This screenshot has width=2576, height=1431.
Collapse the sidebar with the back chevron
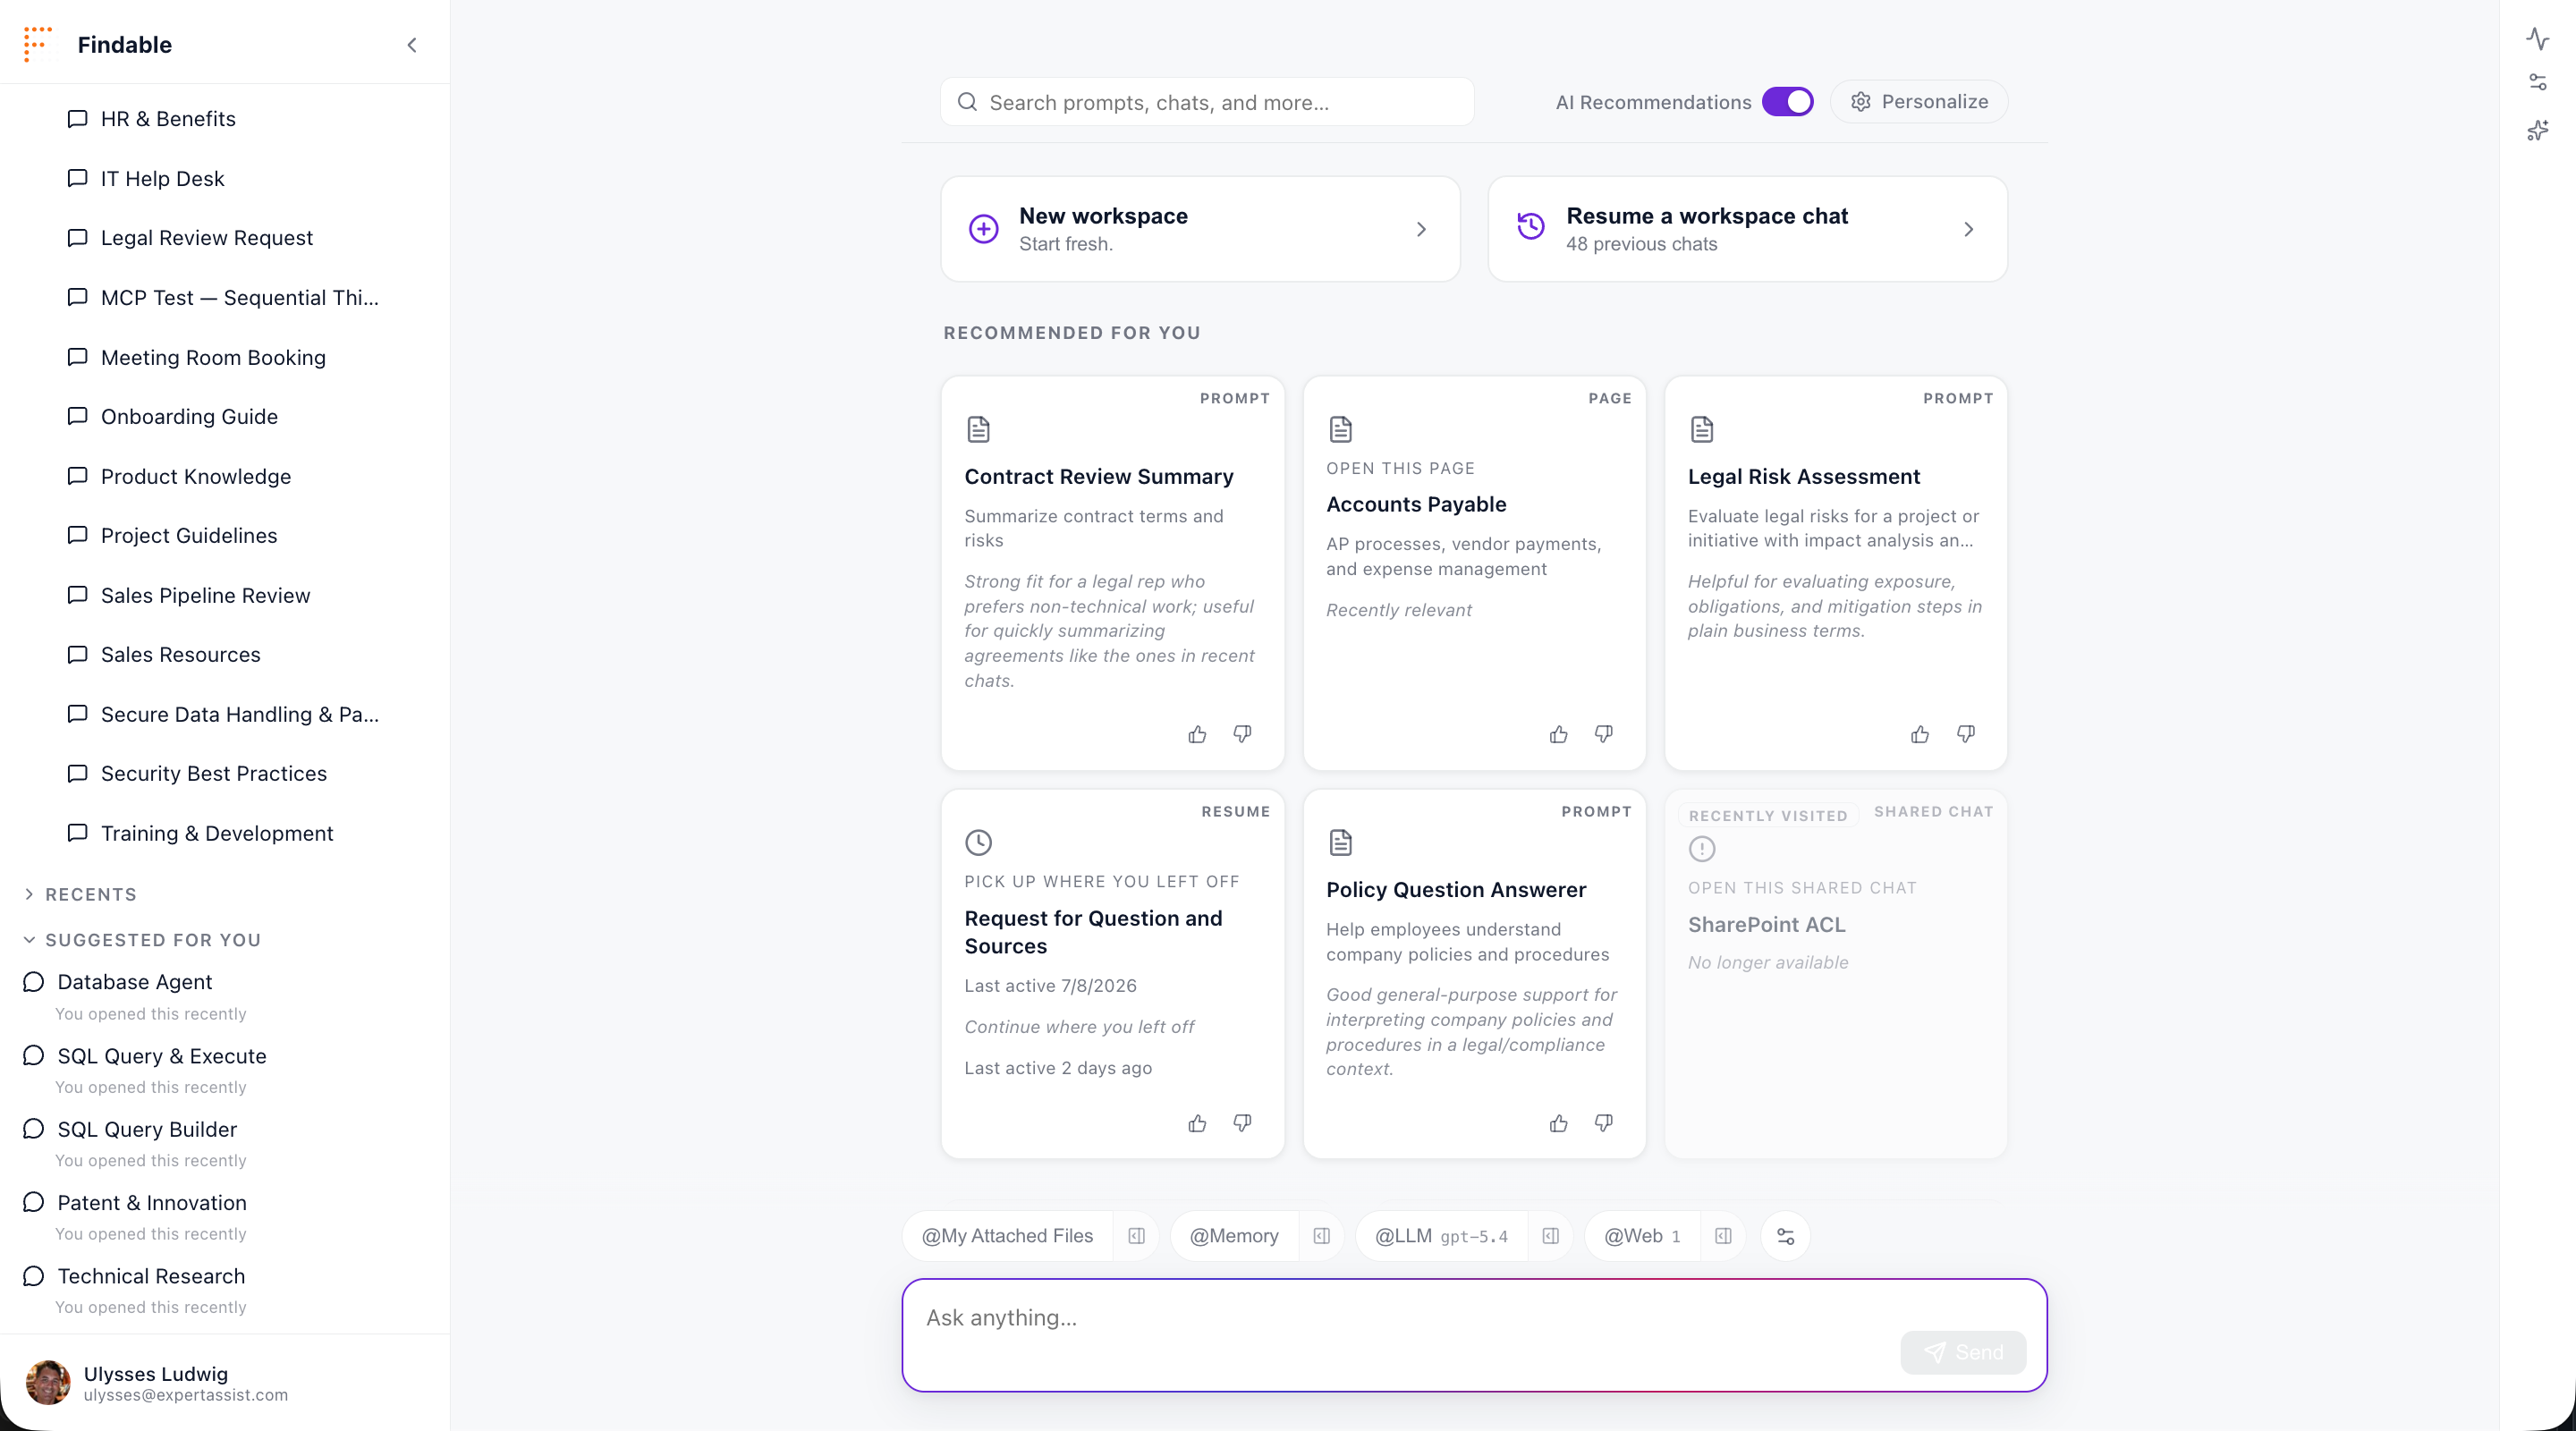(x=412, y=45)
